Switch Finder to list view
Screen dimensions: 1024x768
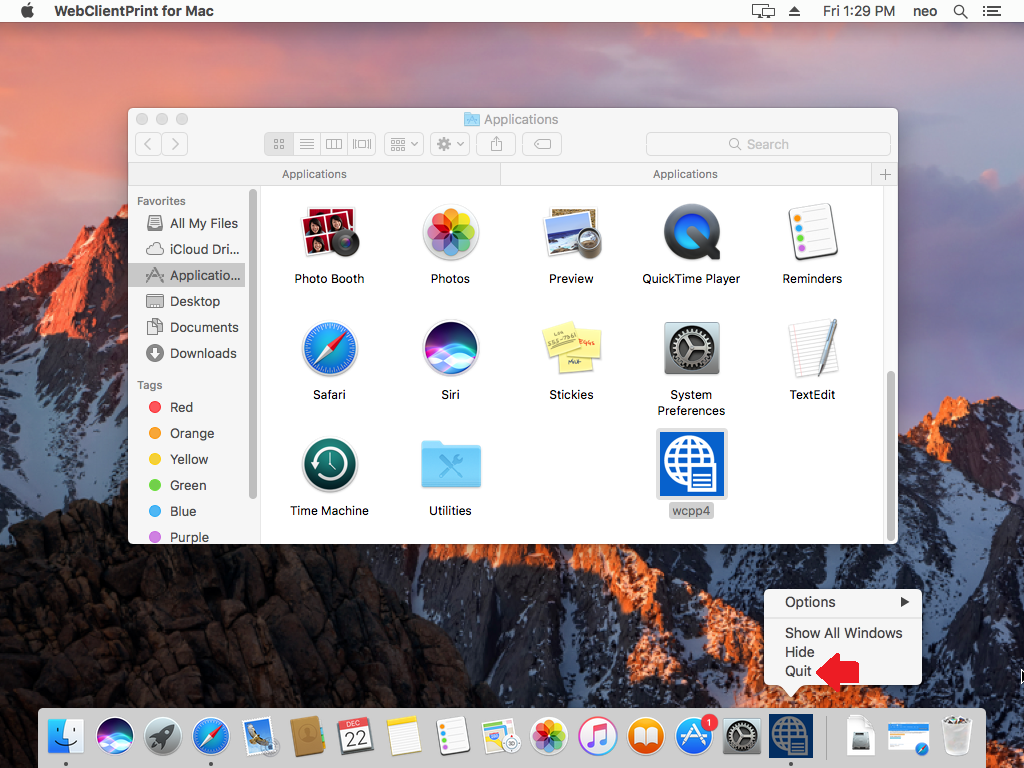(306, 144)
